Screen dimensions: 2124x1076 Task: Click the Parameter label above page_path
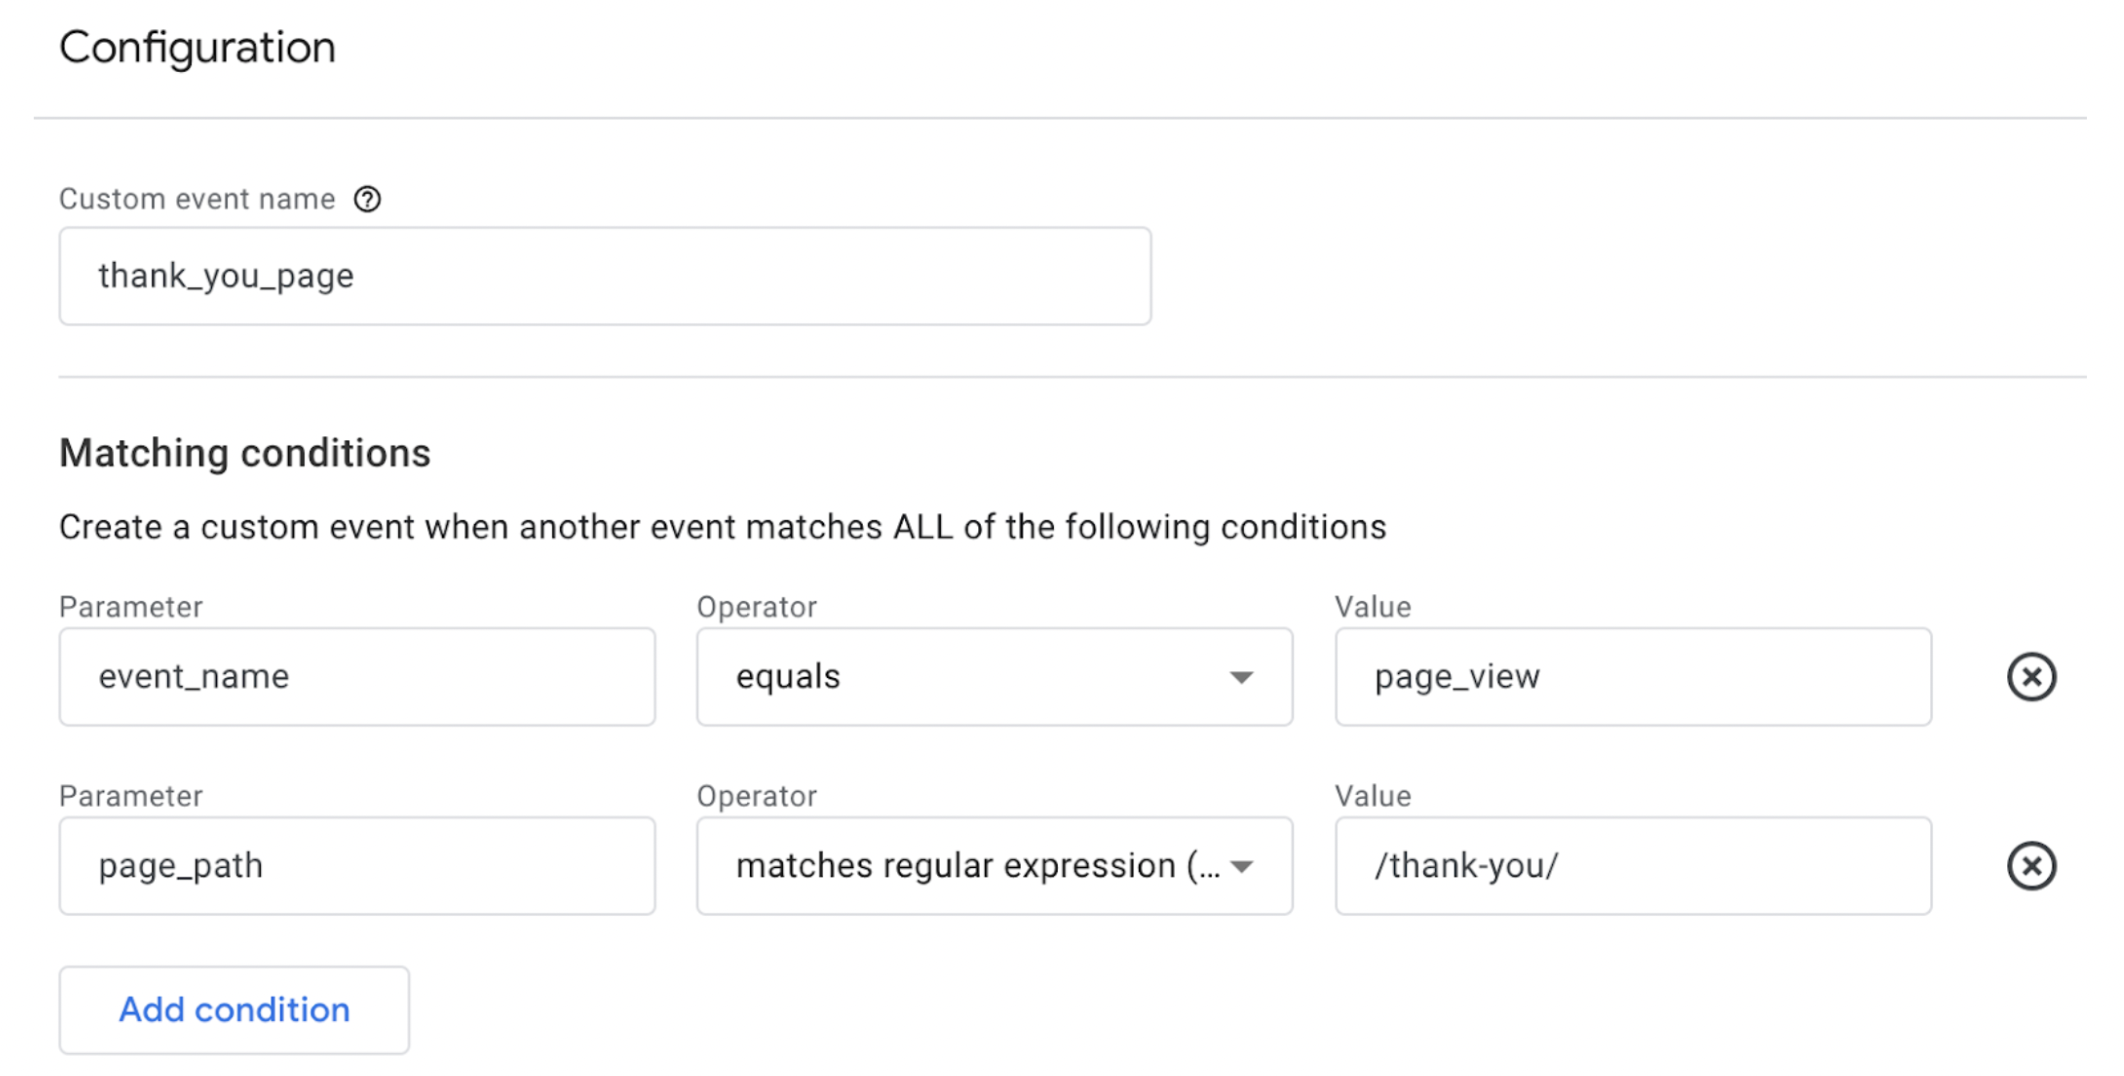(131, 796)
